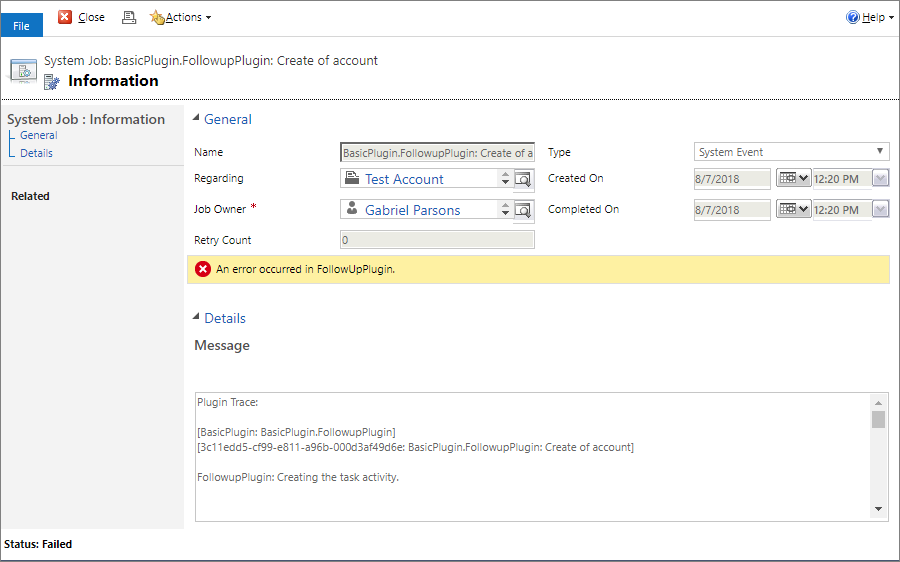
Task: Open the Gabriel Parsons owner link
Action: 412,210
